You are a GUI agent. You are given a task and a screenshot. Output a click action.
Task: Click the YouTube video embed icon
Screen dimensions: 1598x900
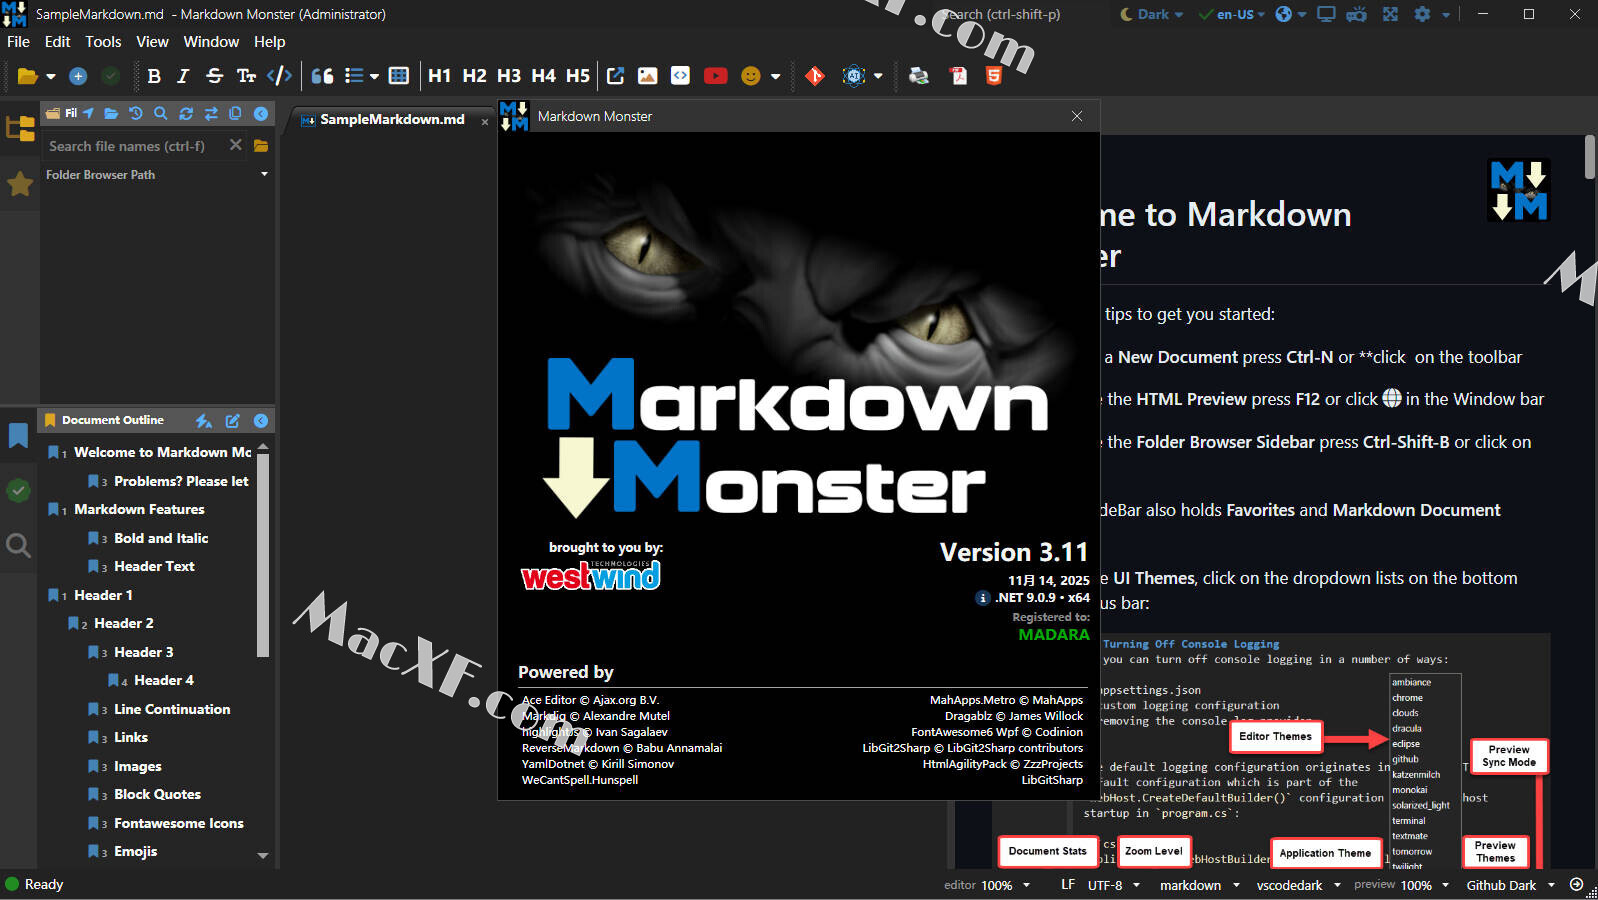pos(715,76)
